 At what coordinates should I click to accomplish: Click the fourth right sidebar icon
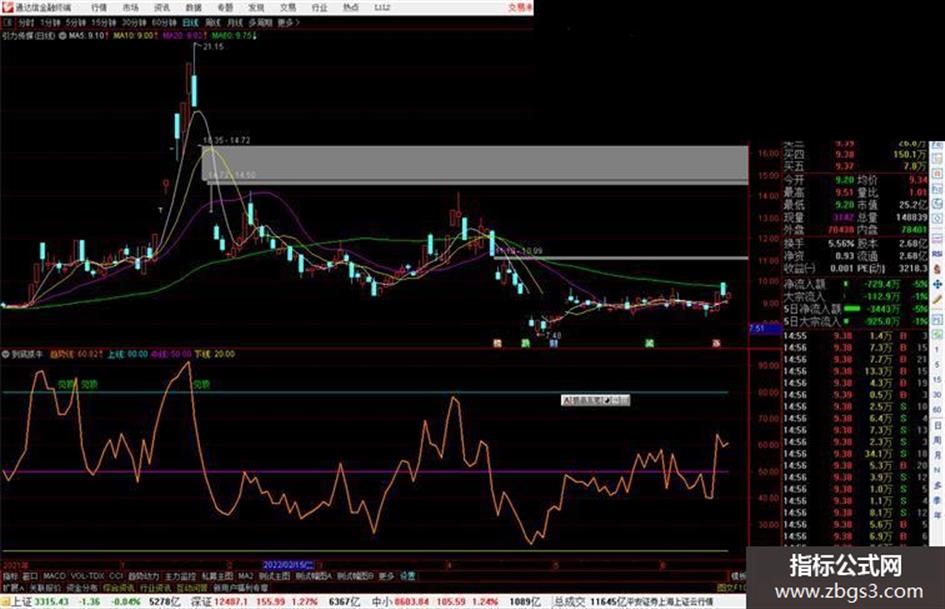coord(937,188)
